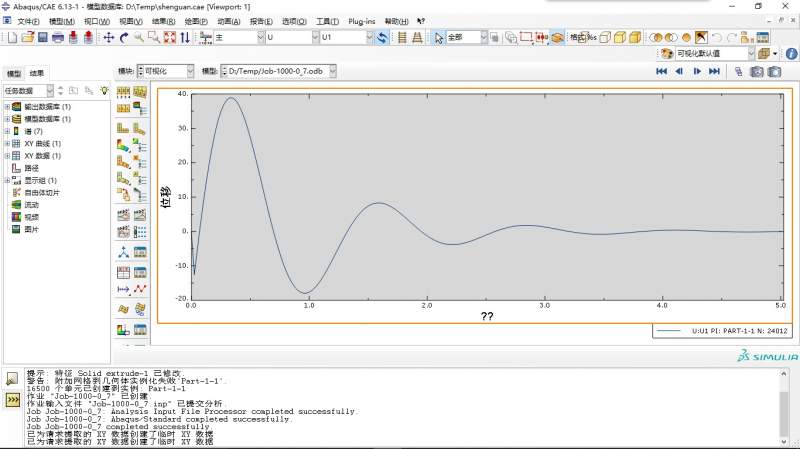Click the Create XY Data icon
800x449 pixels.
(123, 272)
